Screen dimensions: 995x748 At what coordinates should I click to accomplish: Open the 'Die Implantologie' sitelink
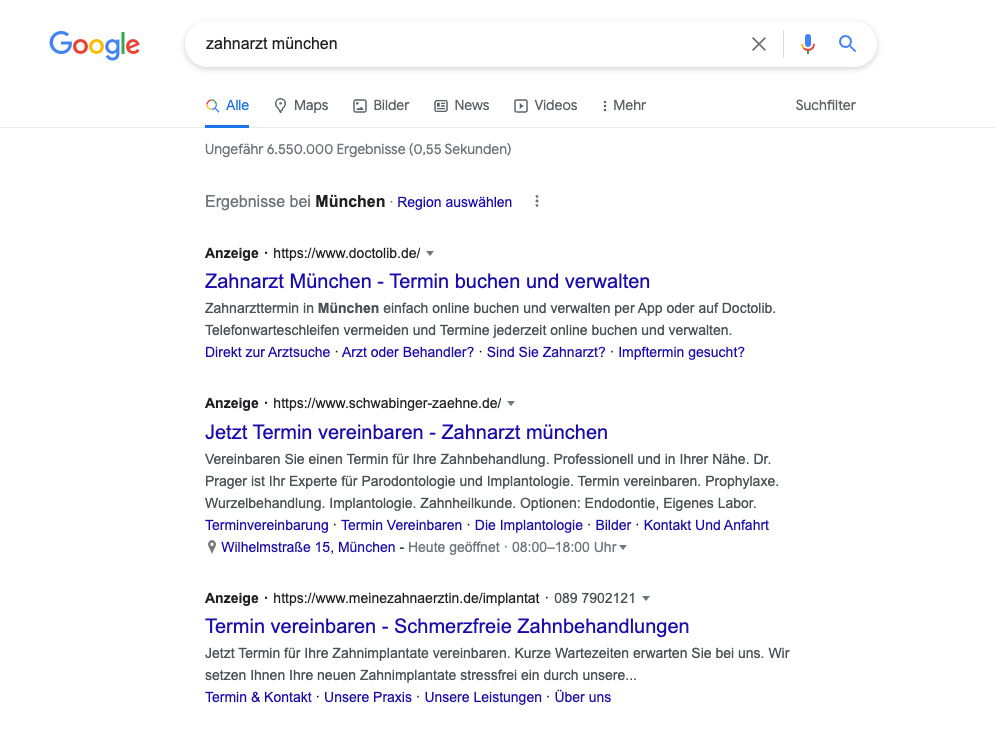coord(528,525)
